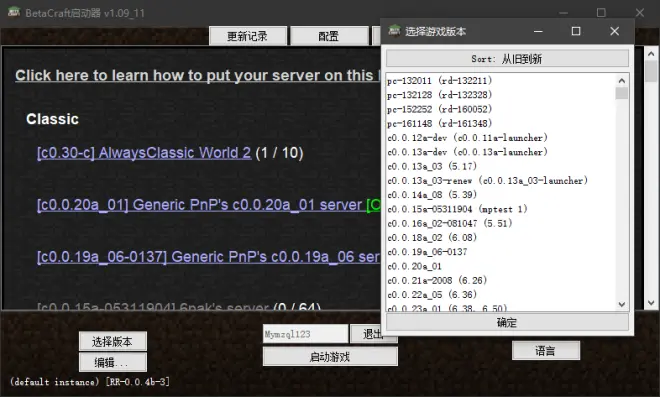Maximize the BetaCraft launcher window
Viewport: 660px width, 397px height.
pos(601,13)
